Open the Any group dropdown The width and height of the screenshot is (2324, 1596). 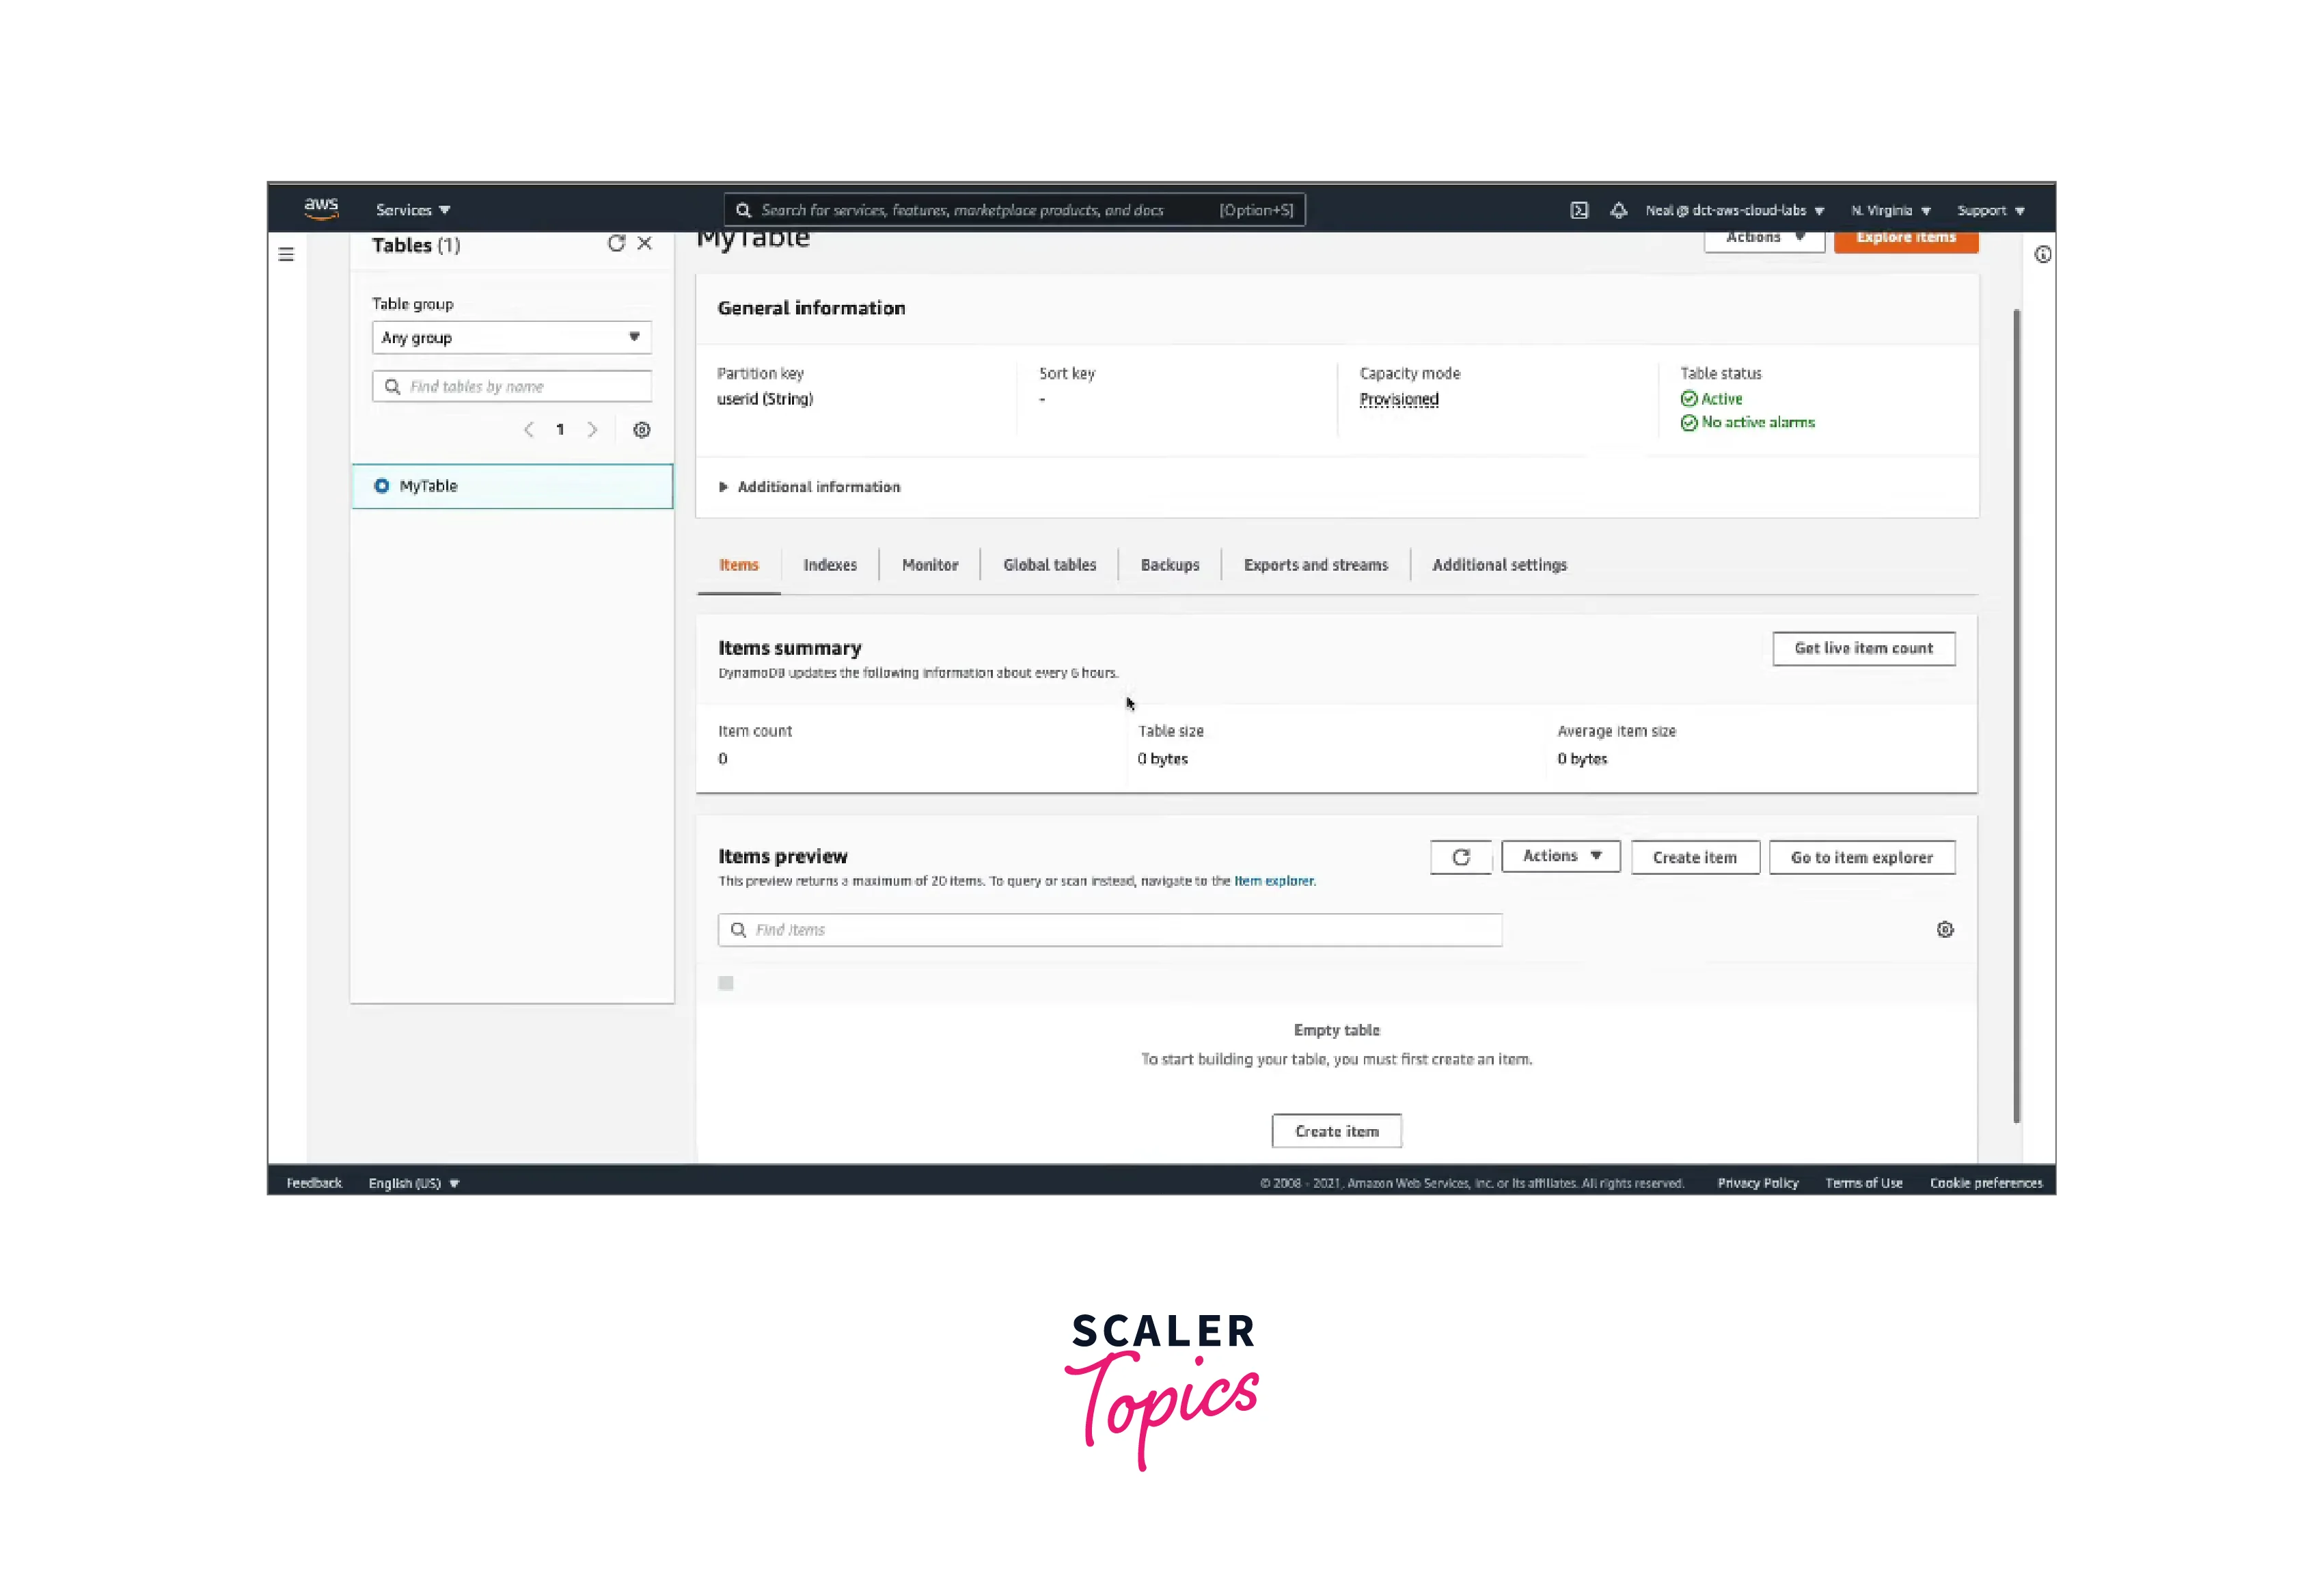tap(511, 338)
